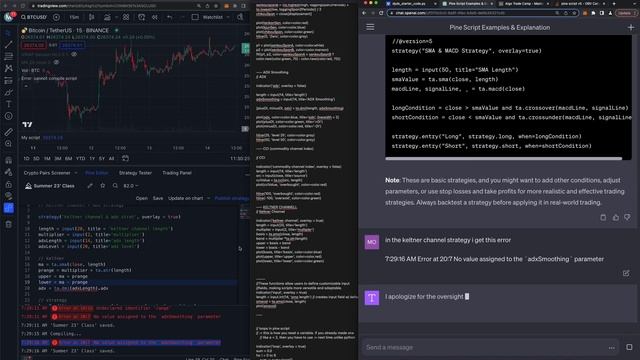Viewport: 640px width, 360px height.
Task: Click Update on chart
Action: pos(186,198)
